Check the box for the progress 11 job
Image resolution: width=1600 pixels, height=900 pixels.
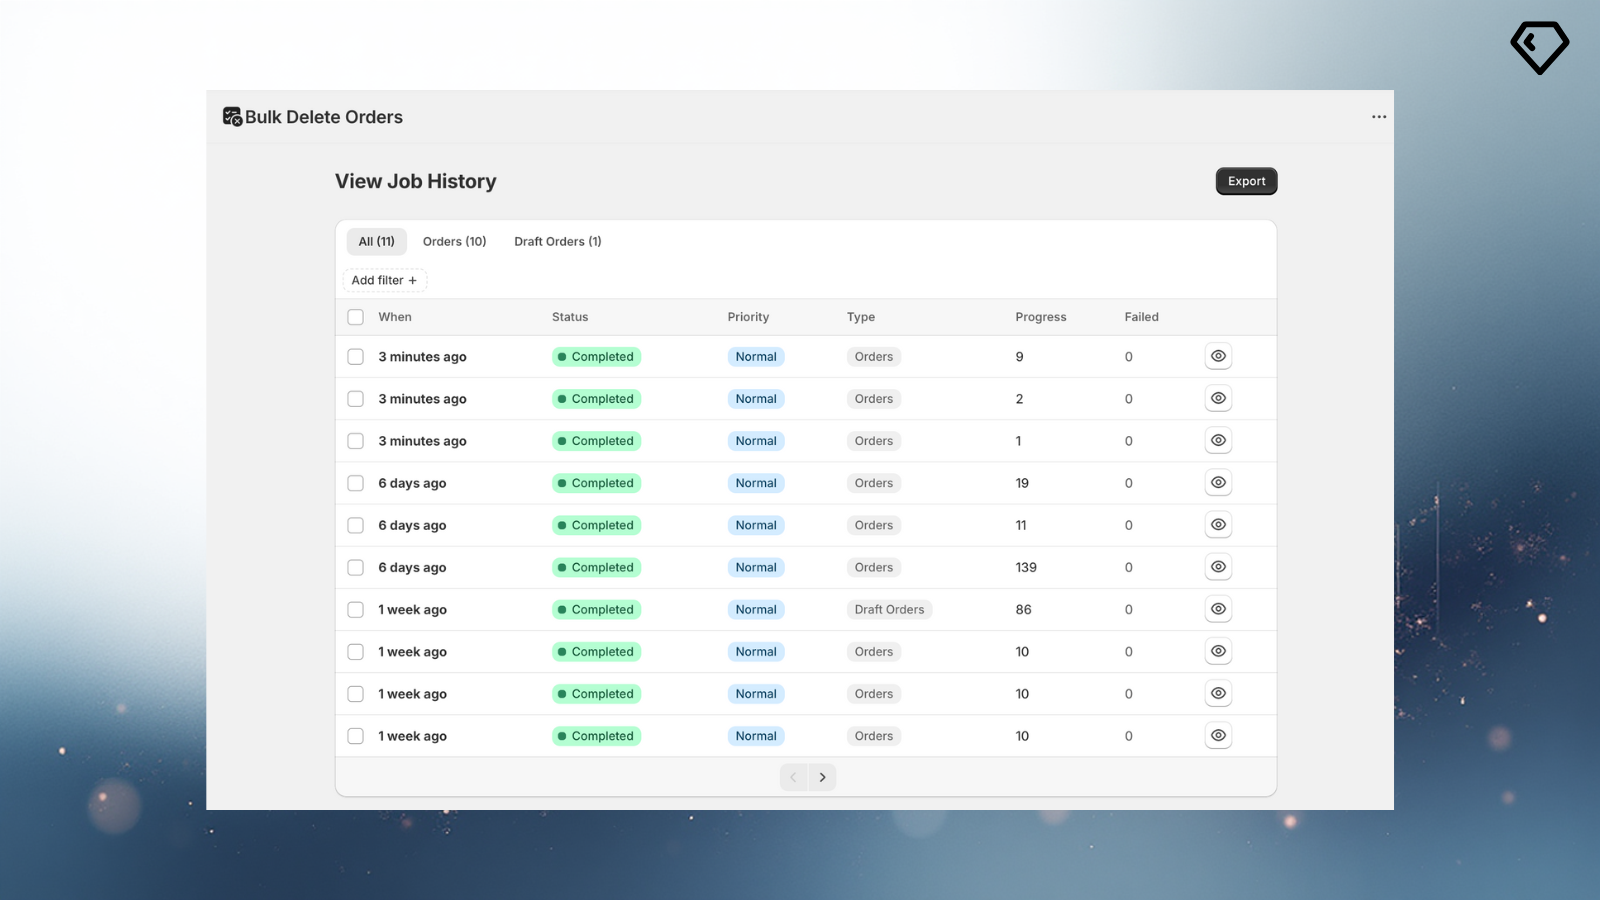click(x=355, y=525)
